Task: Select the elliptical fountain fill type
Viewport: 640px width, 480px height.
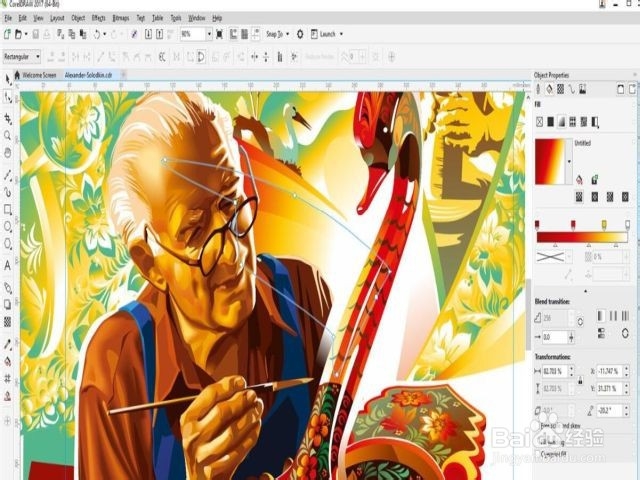Action: [595, 197]
